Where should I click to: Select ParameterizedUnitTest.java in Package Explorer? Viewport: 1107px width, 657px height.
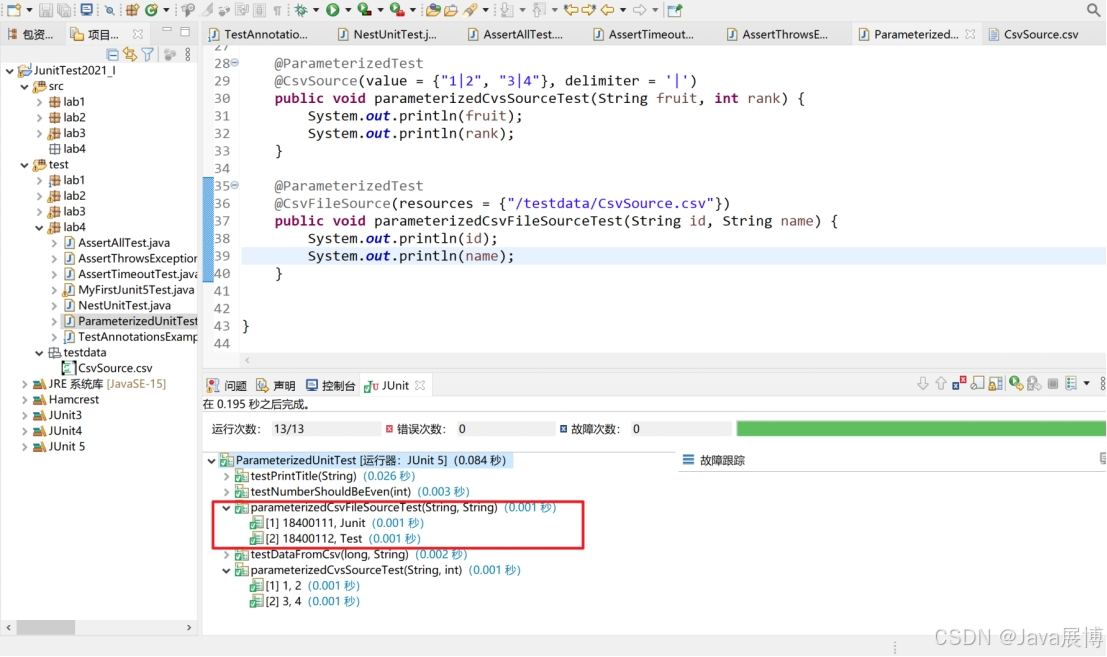pyautogui.click(x=131, y=321)
